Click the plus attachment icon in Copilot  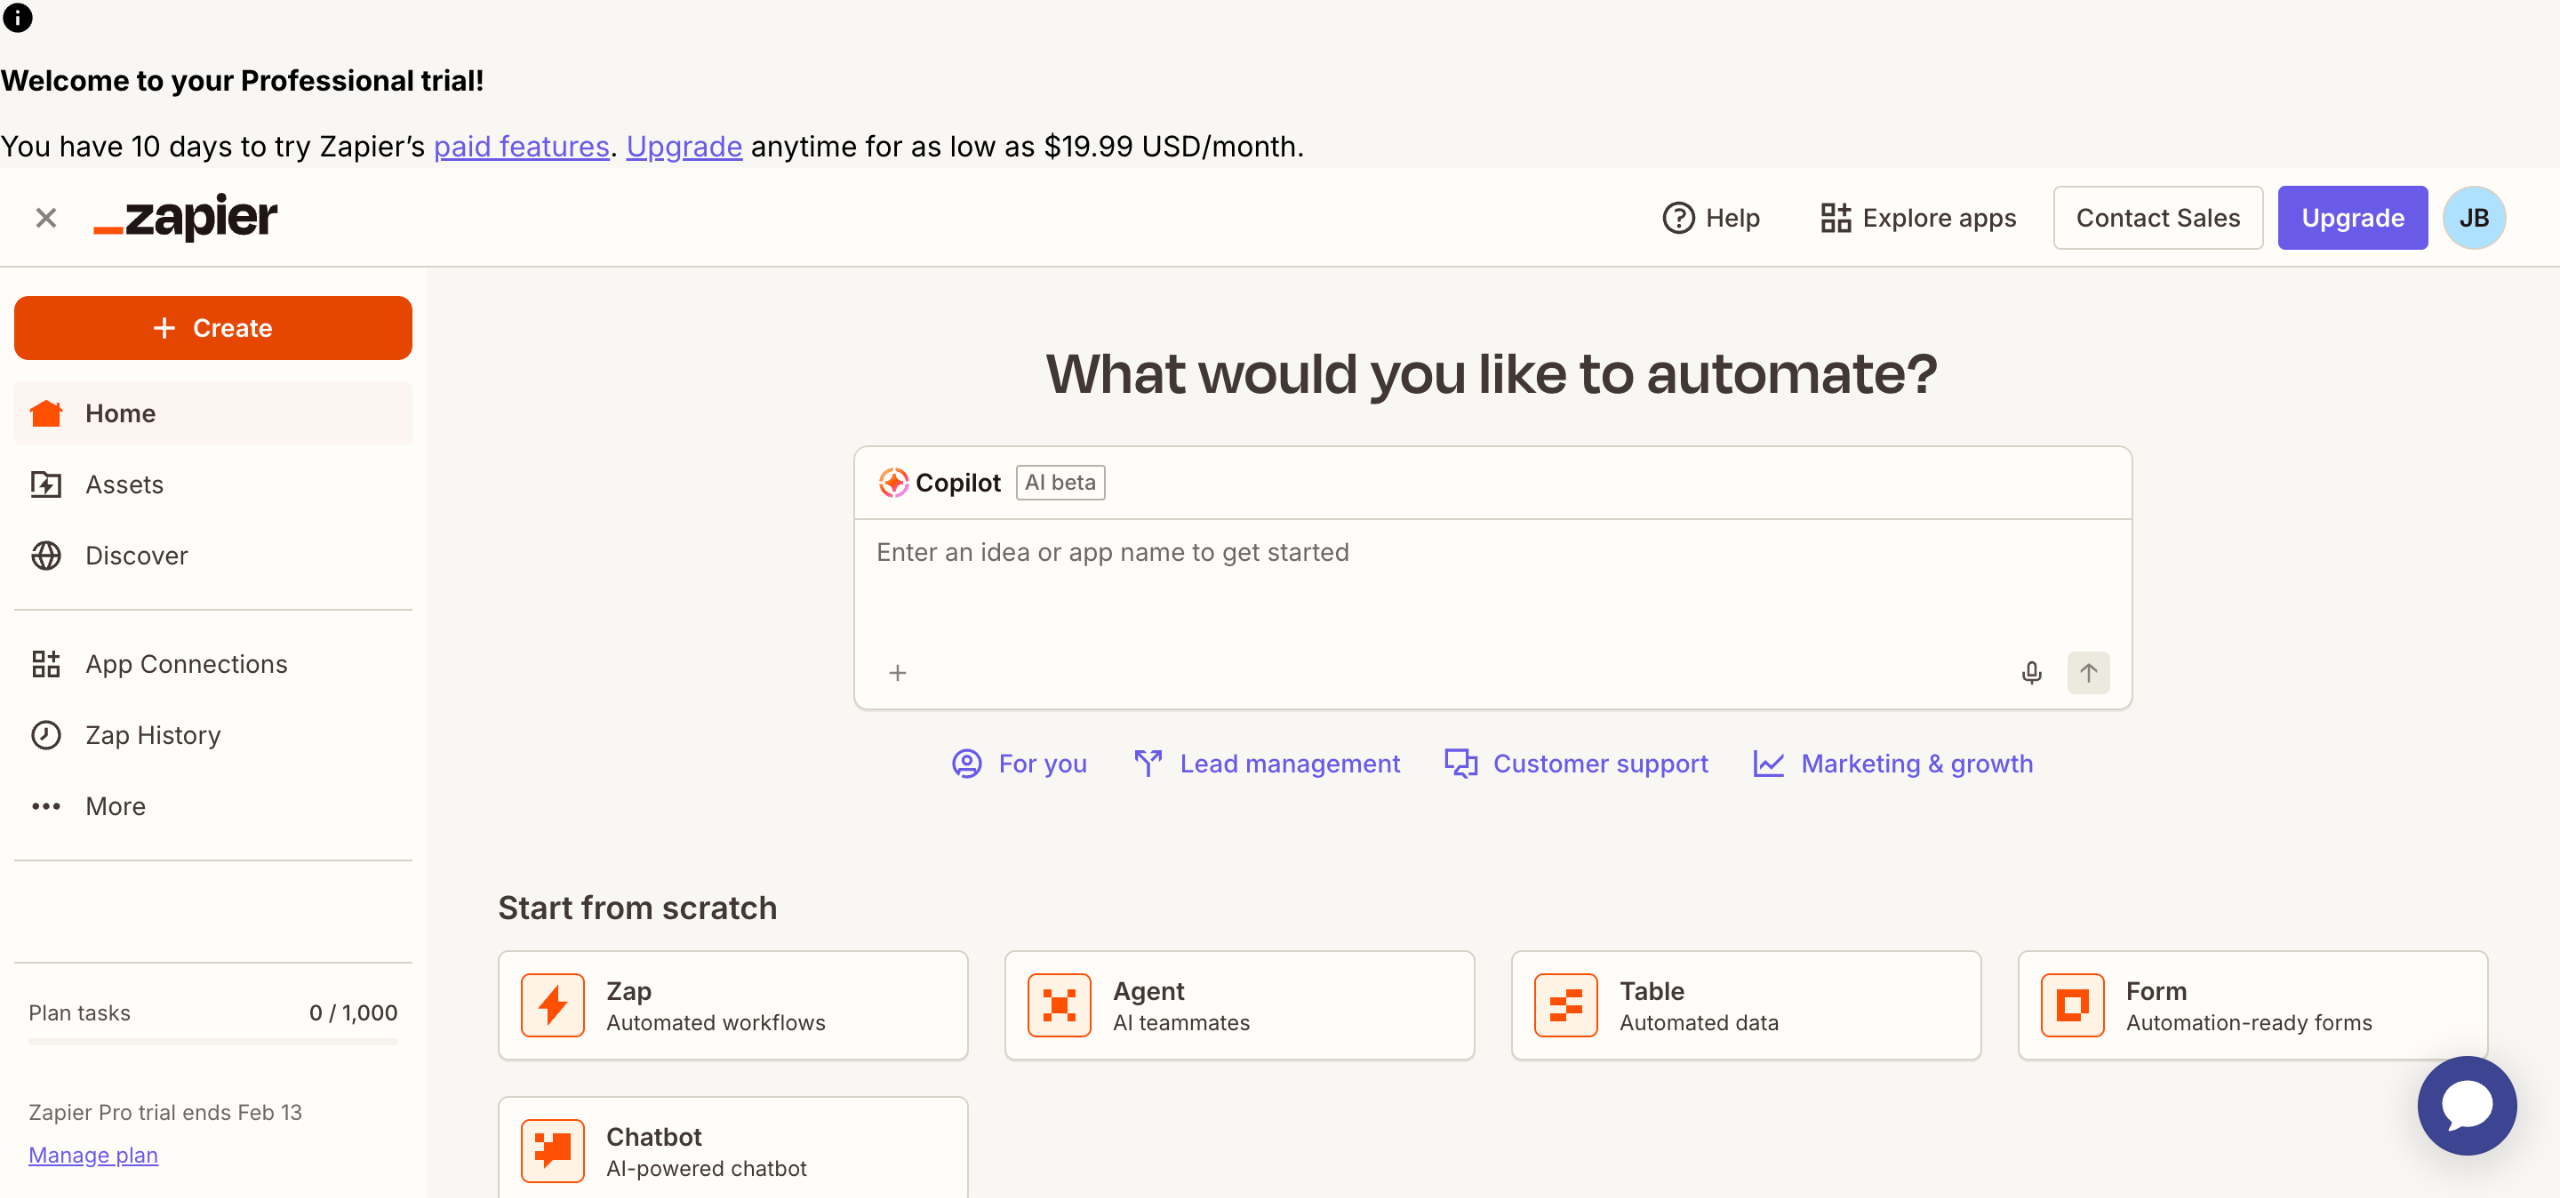click(x=897, y=673)
